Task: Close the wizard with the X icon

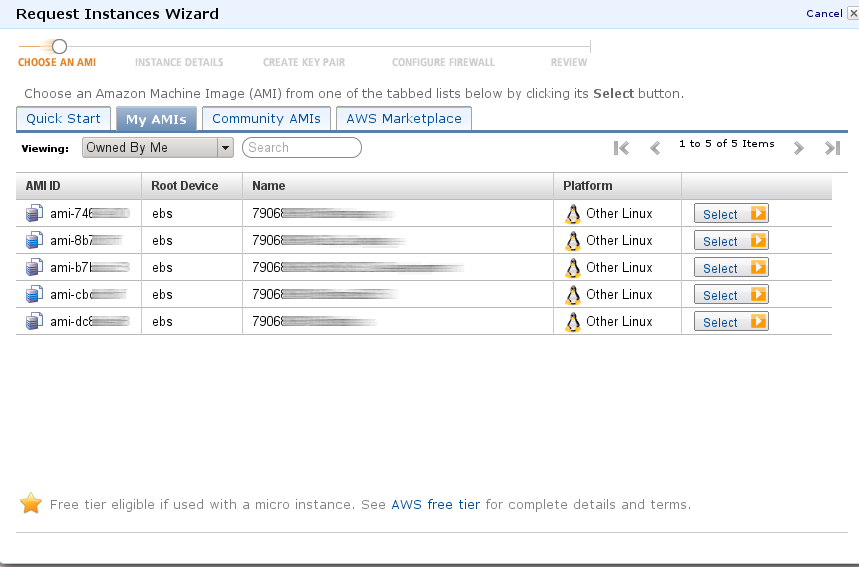Action: point(853,13)
